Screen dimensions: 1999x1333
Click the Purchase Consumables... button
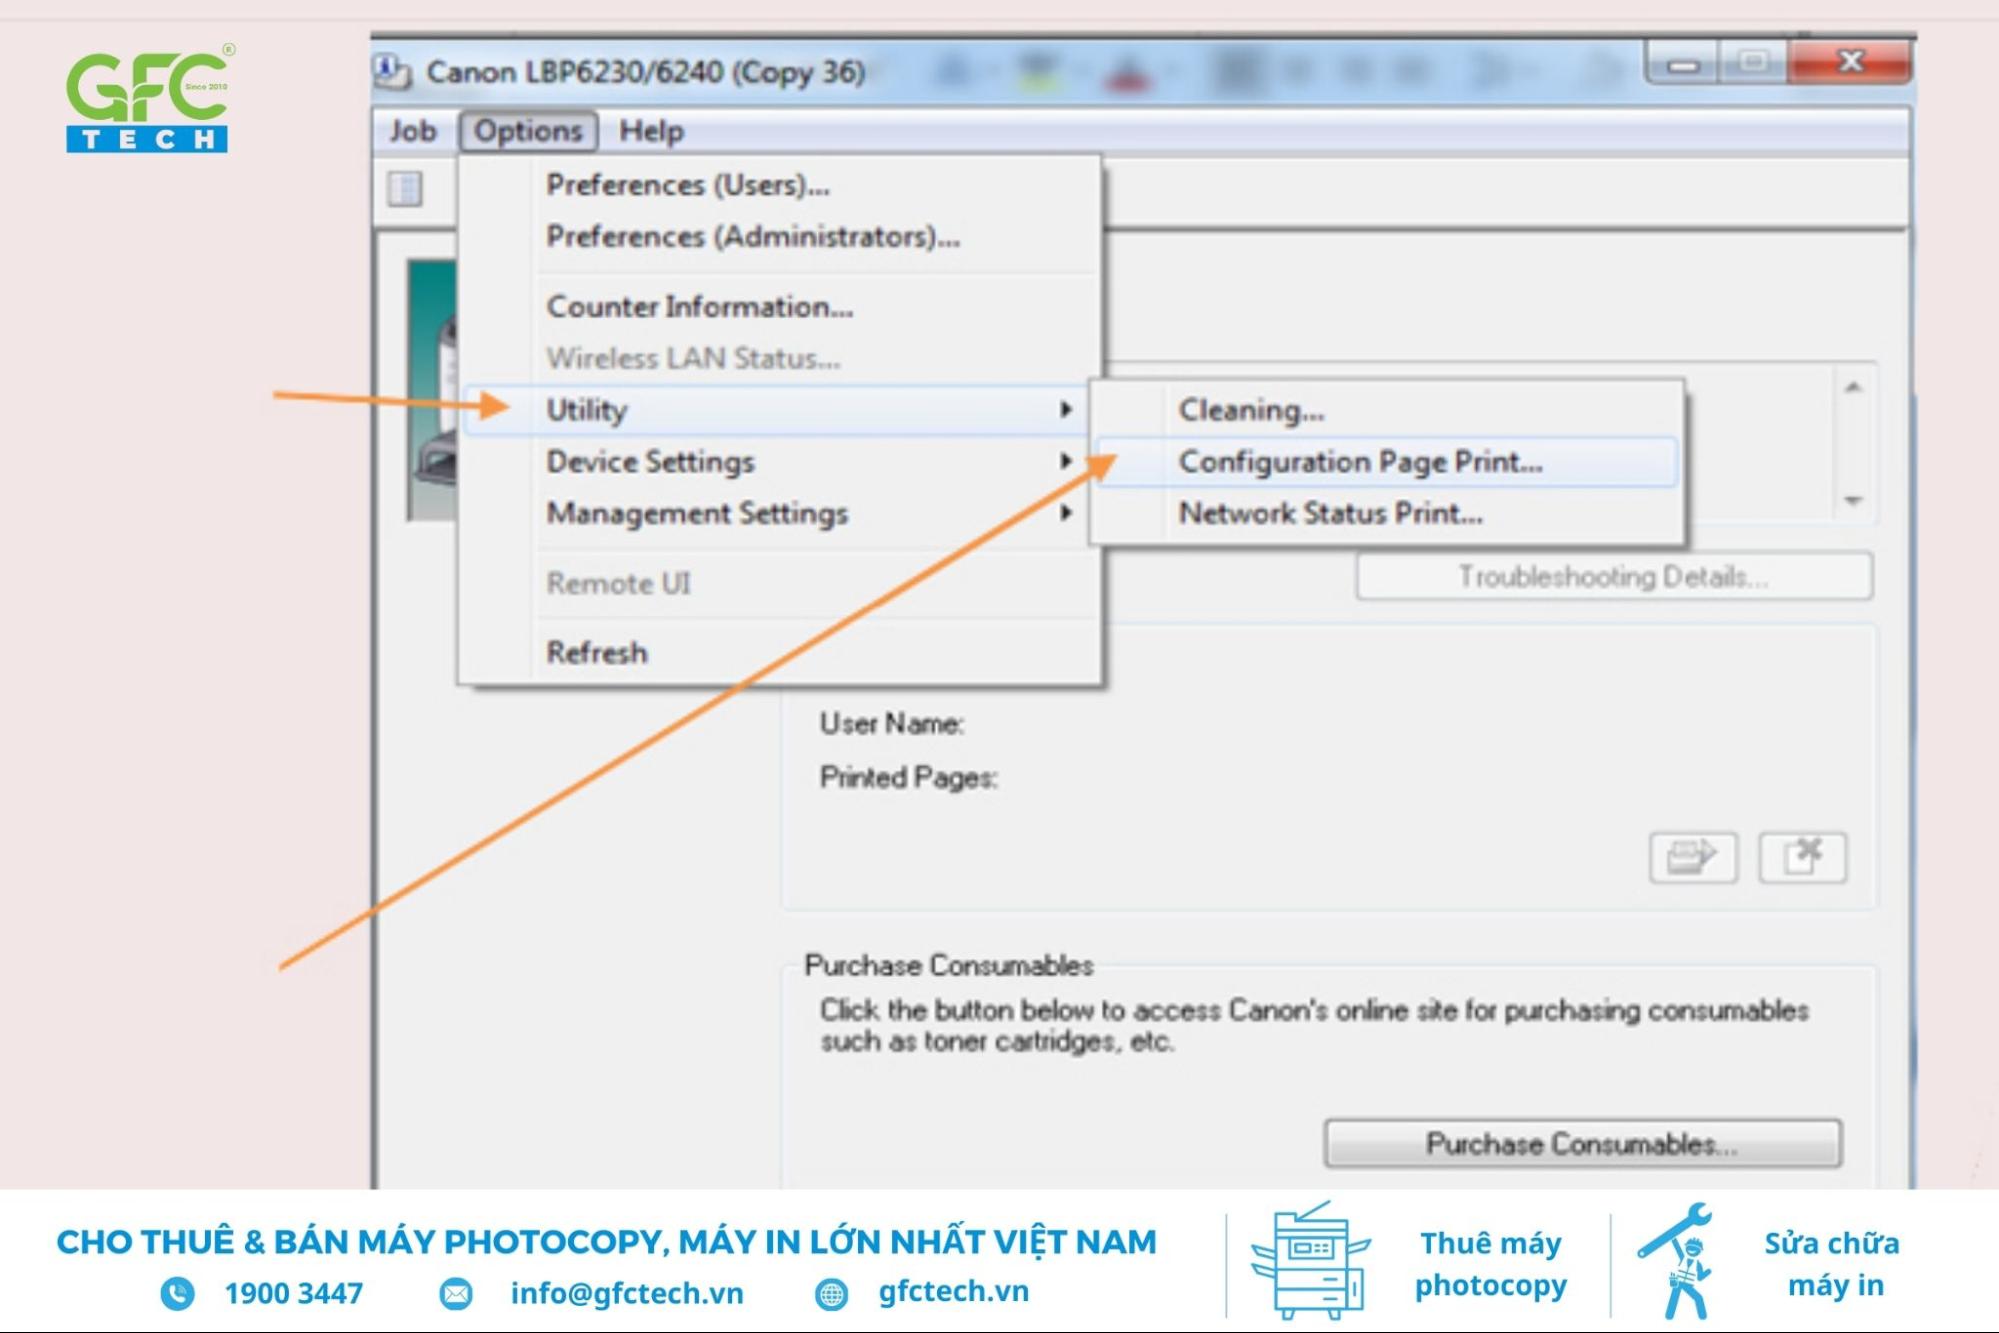(x=1582, y=1144)
